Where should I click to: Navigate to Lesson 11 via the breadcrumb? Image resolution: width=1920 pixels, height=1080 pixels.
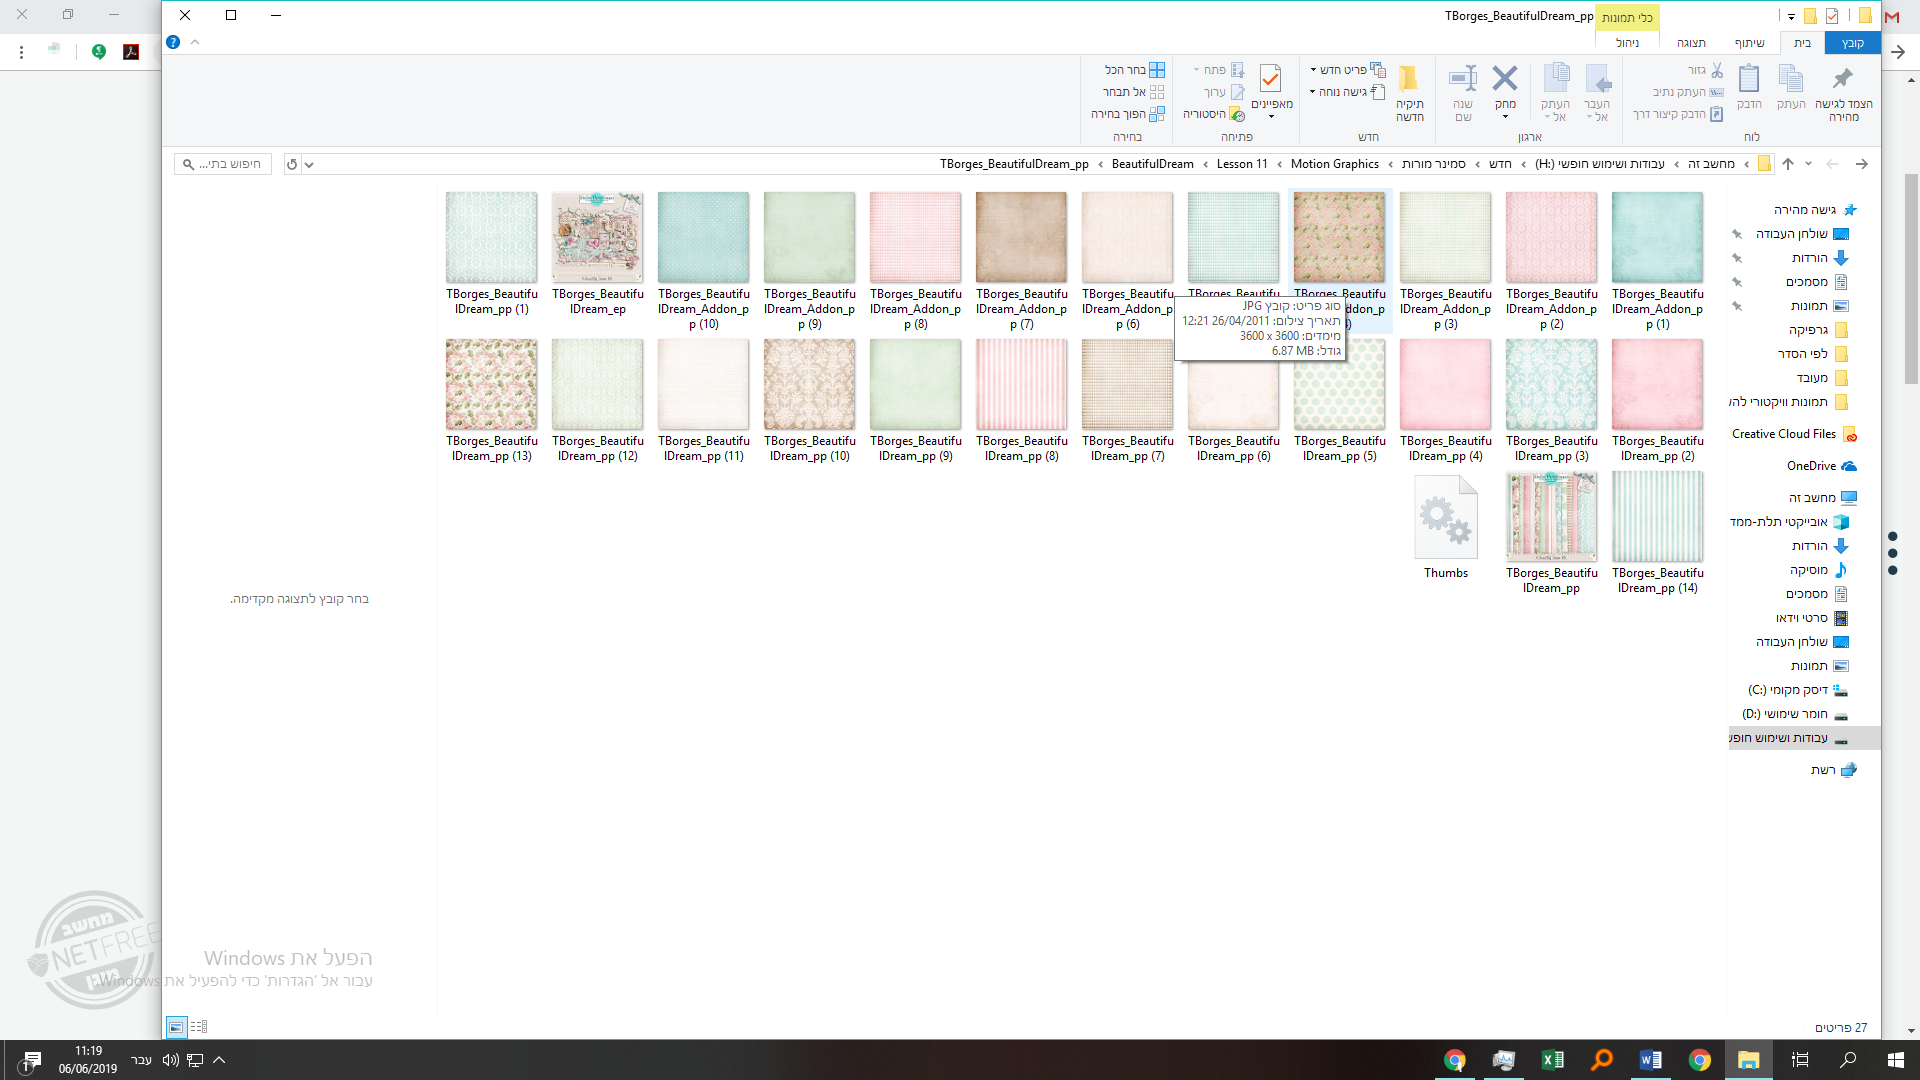pyautogui.click(x=1241, y=163)
